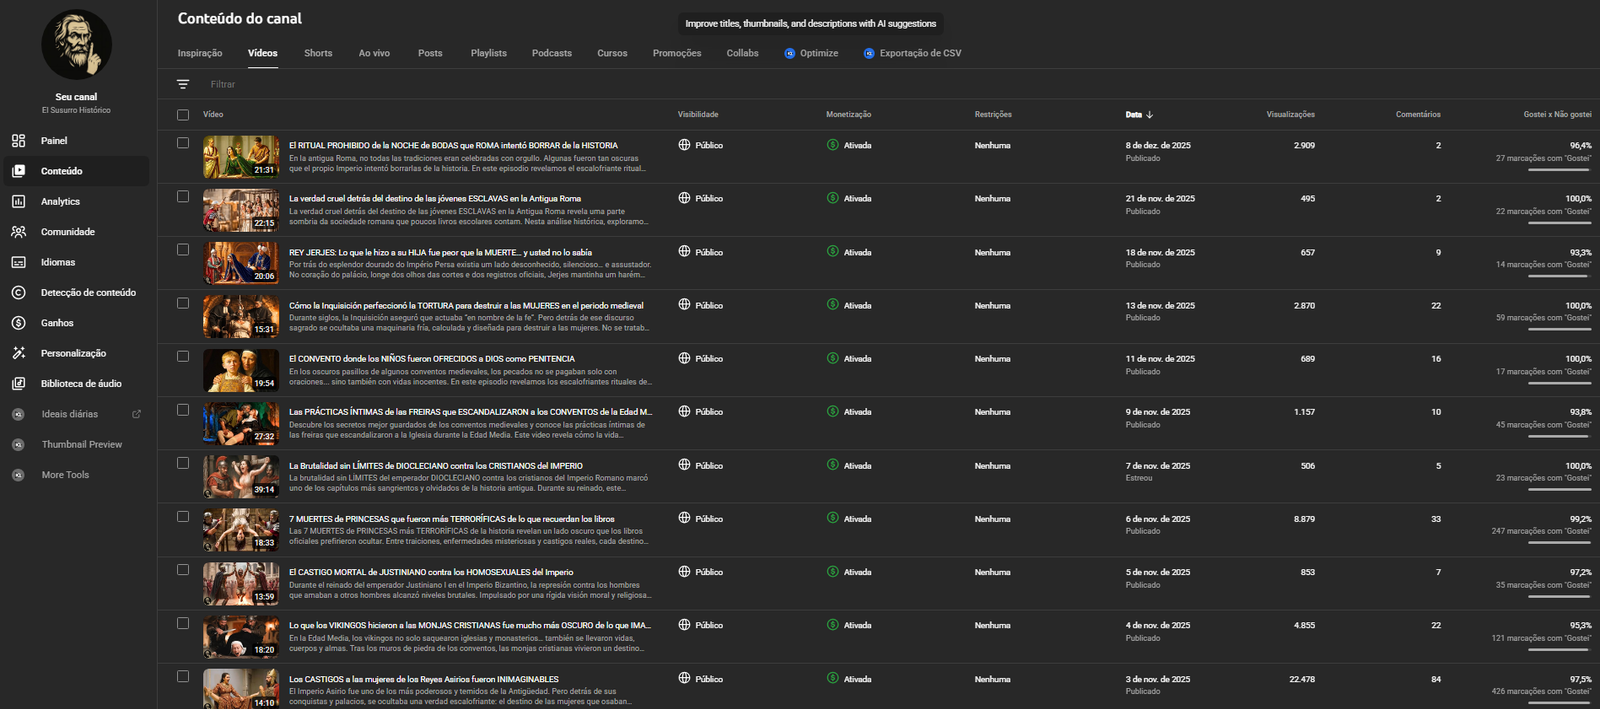Click like ratio bar for El RITUAL PROHIBIDO

(x=1559, y=170)
